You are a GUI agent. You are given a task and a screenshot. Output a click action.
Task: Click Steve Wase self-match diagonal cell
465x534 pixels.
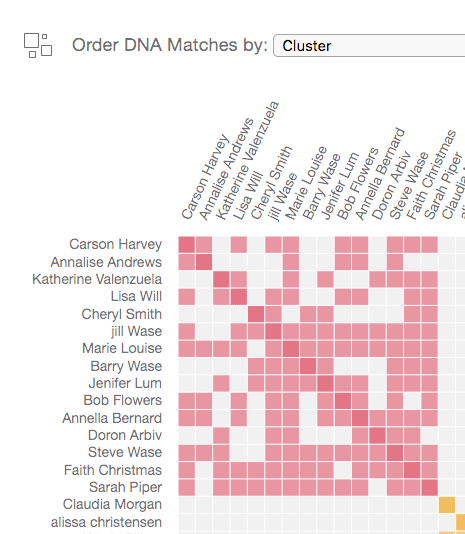(395, 453)
